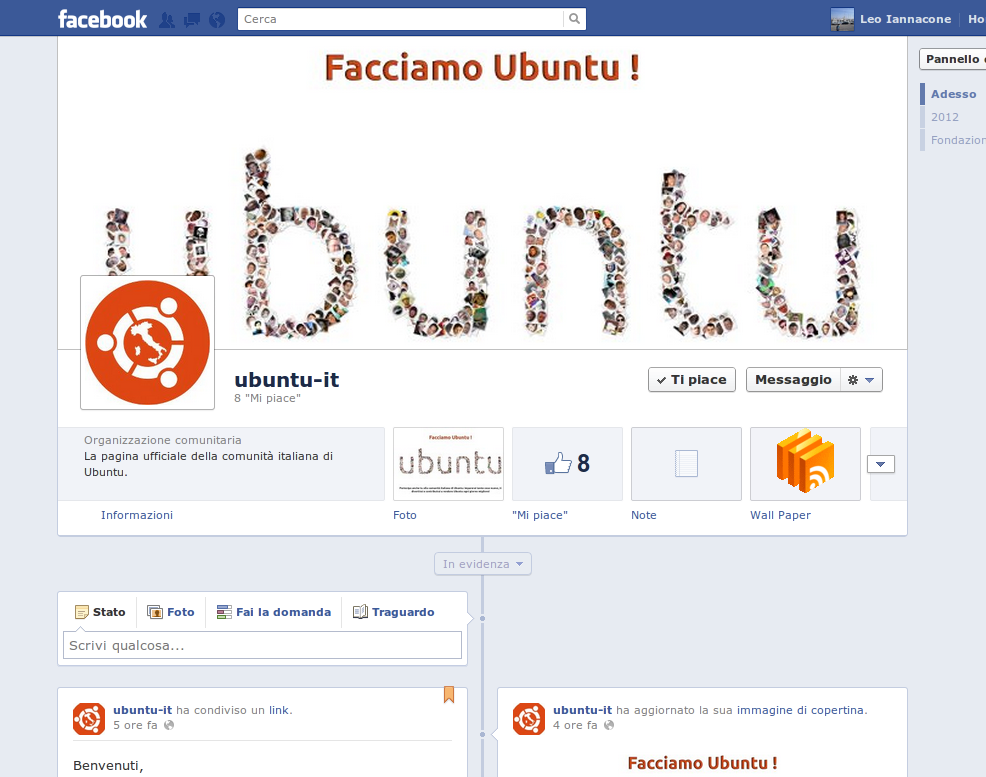Click the Messaggio button
Screen dimensions: 986x777
(793, 380)
